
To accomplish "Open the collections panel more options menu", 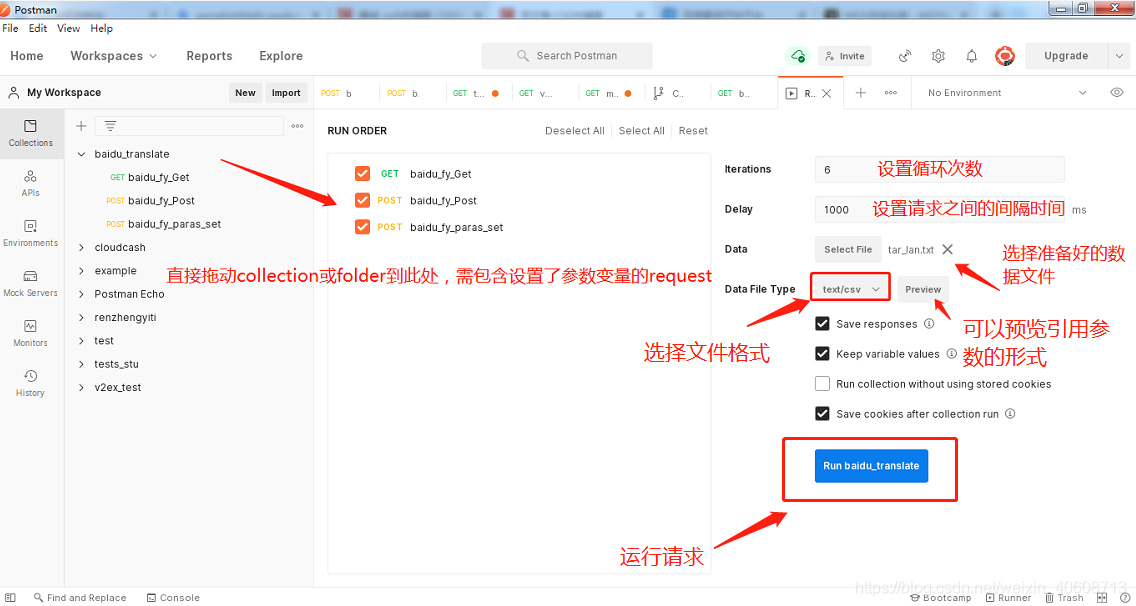I will [x=297, y=126].
